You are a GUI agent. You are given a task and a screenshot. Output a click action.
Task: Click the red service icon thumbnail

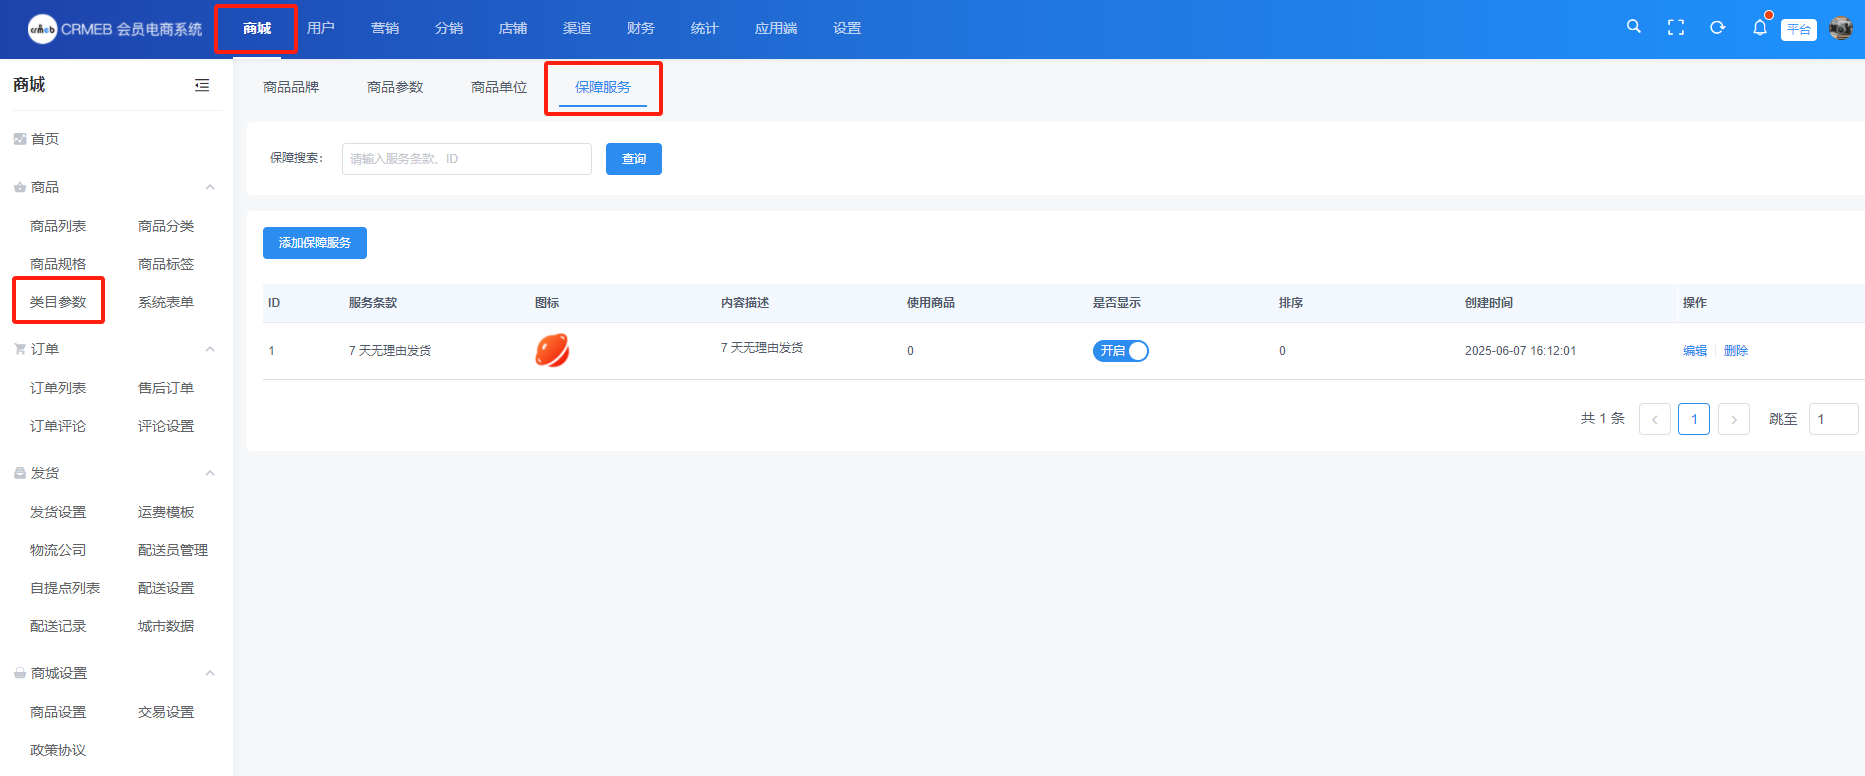552,350
